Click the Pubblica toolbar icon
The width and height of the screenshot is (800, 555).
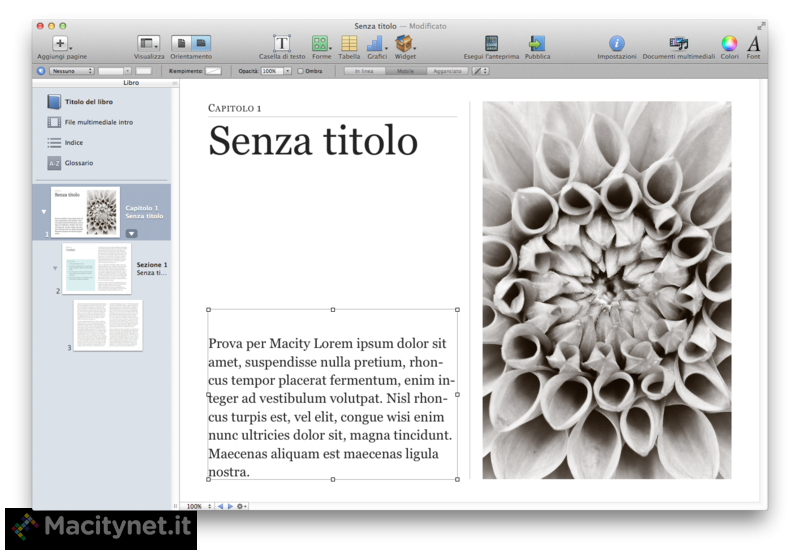[537, 43]
